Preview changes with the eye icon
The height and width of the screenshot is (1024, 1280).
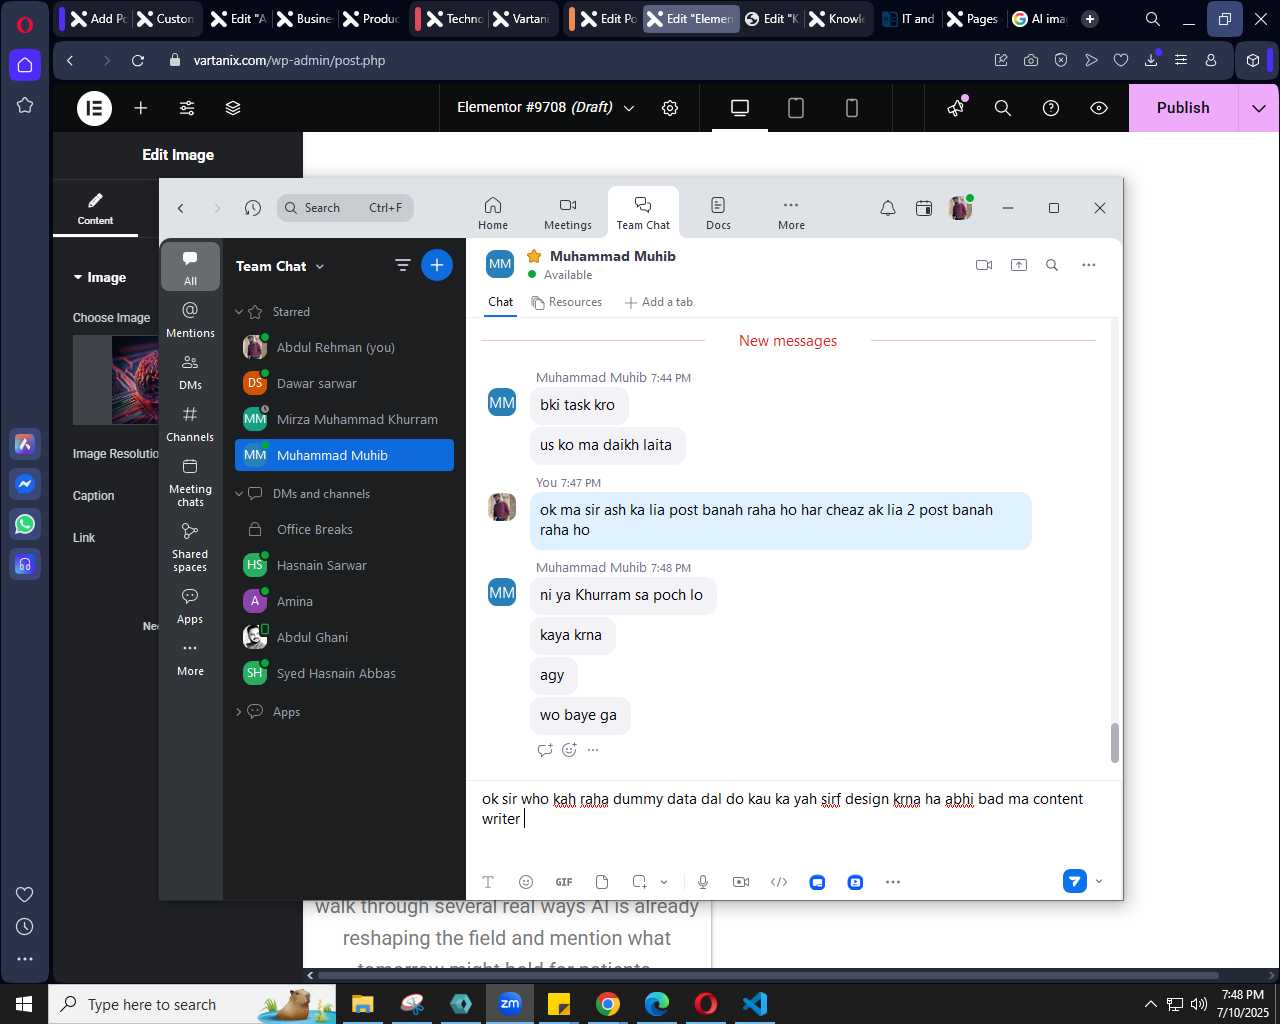coord(1099,108)
